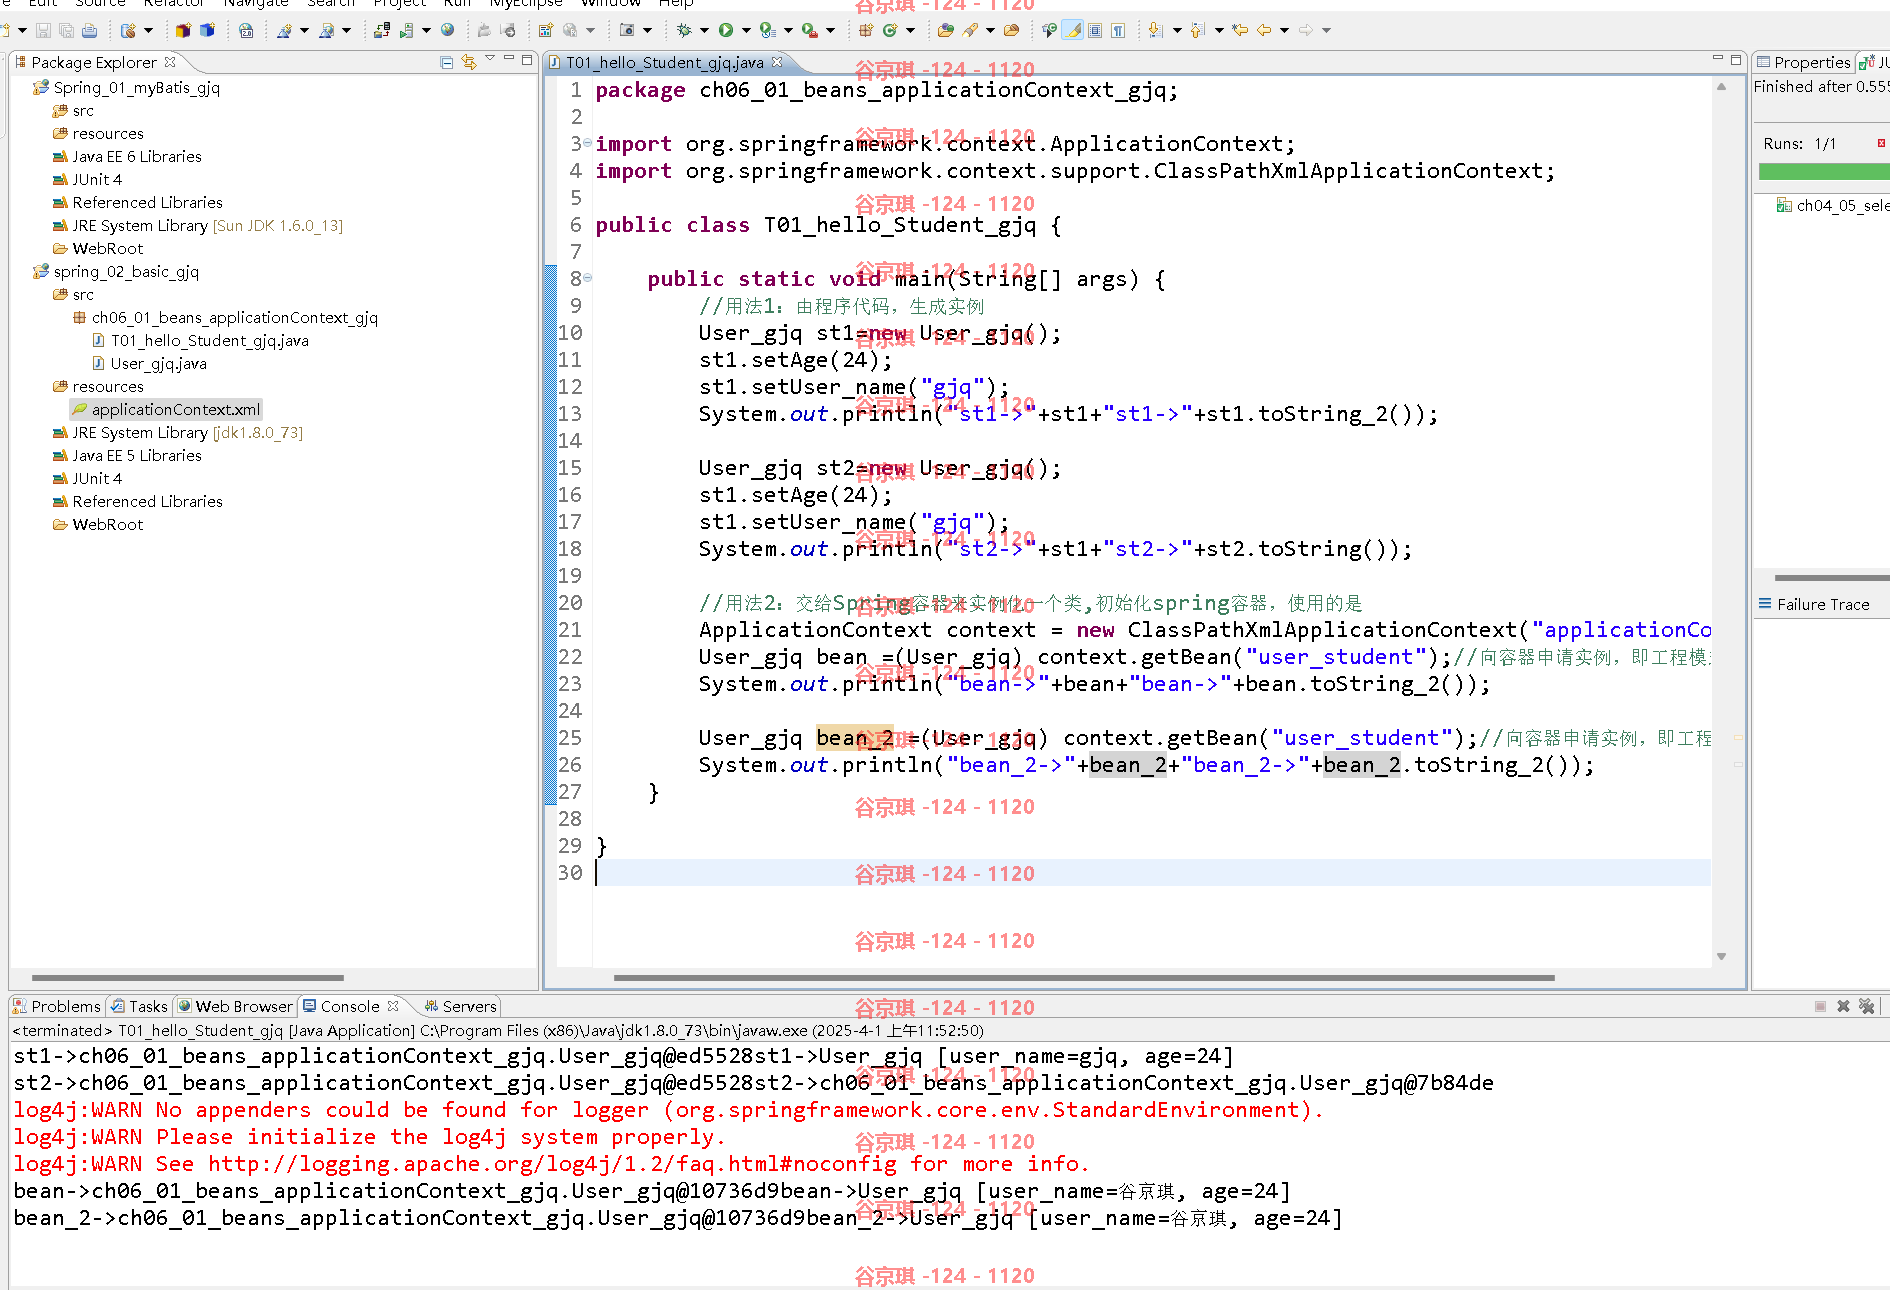Switch to the Tasks tab

pos(139,1007)
